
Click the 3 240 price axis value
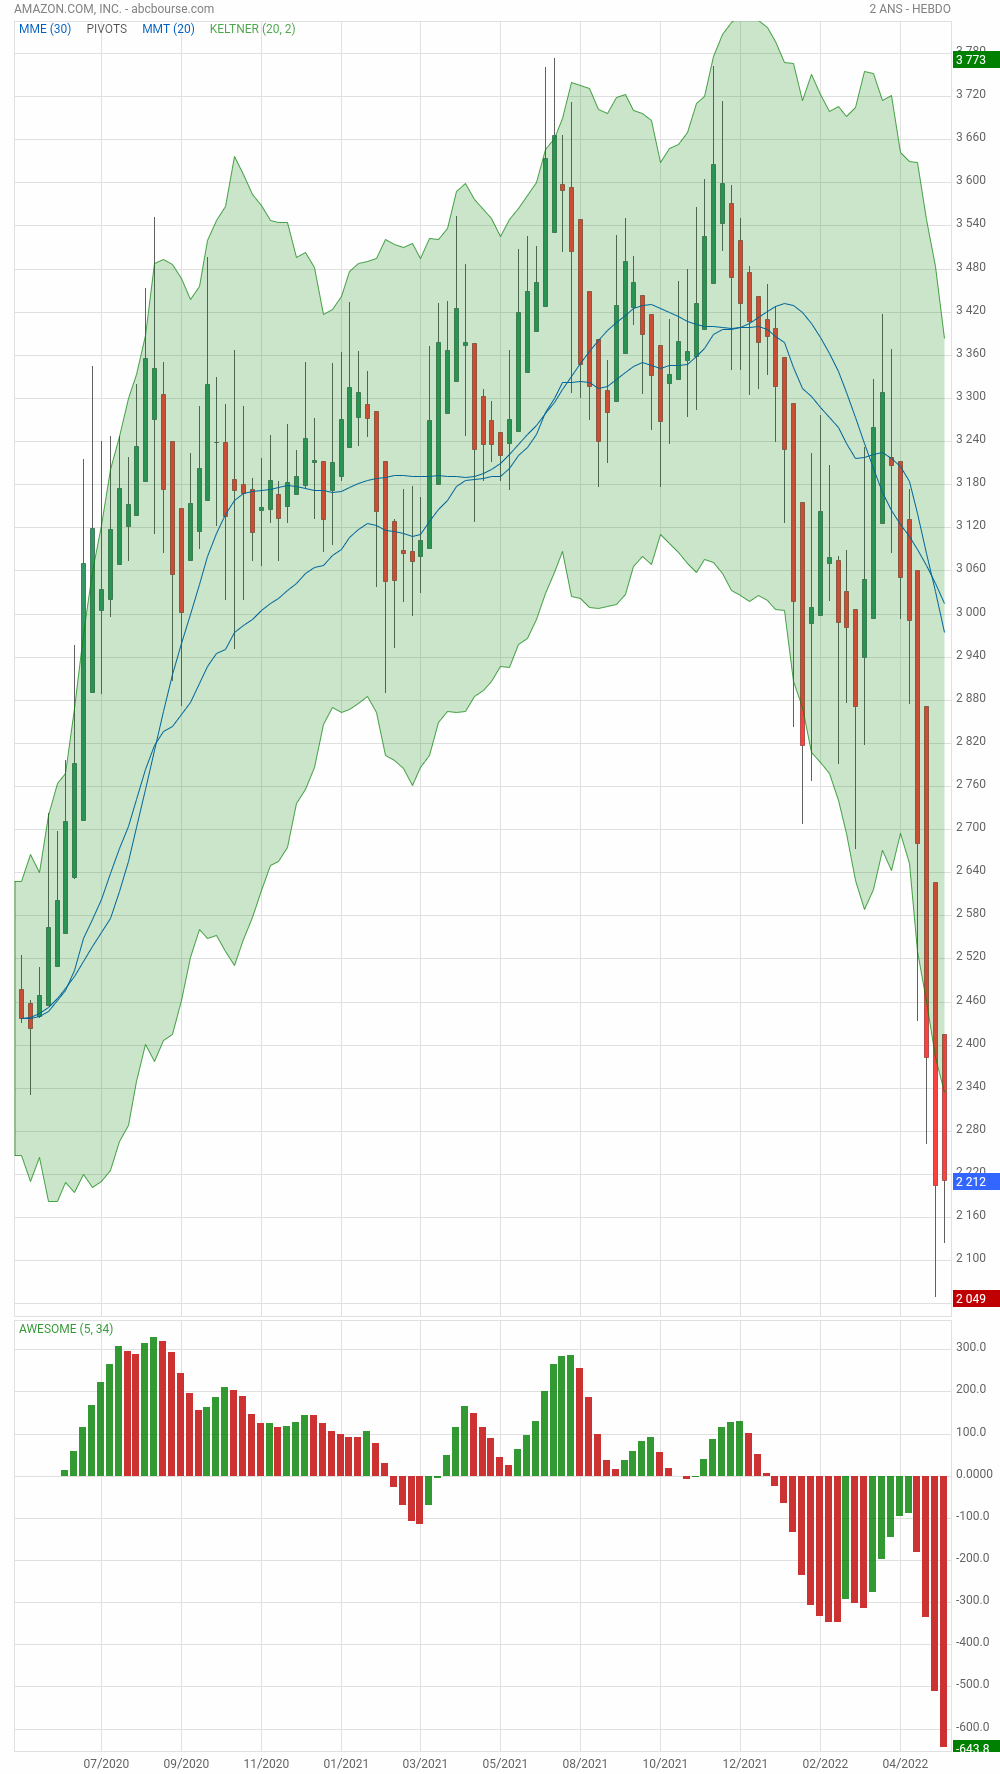coord(971,439)
